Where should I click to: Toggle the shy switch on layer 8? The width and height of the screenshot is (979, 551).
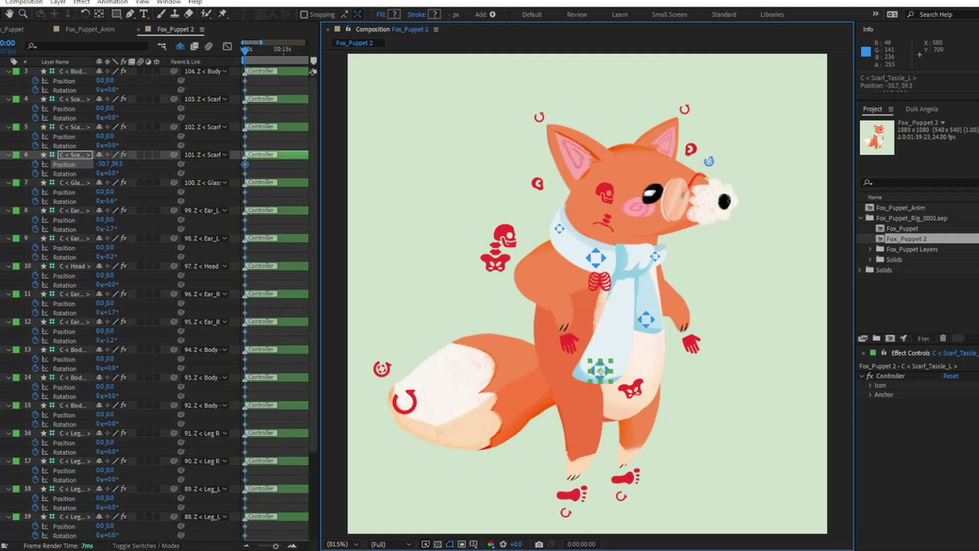[99, 210]
